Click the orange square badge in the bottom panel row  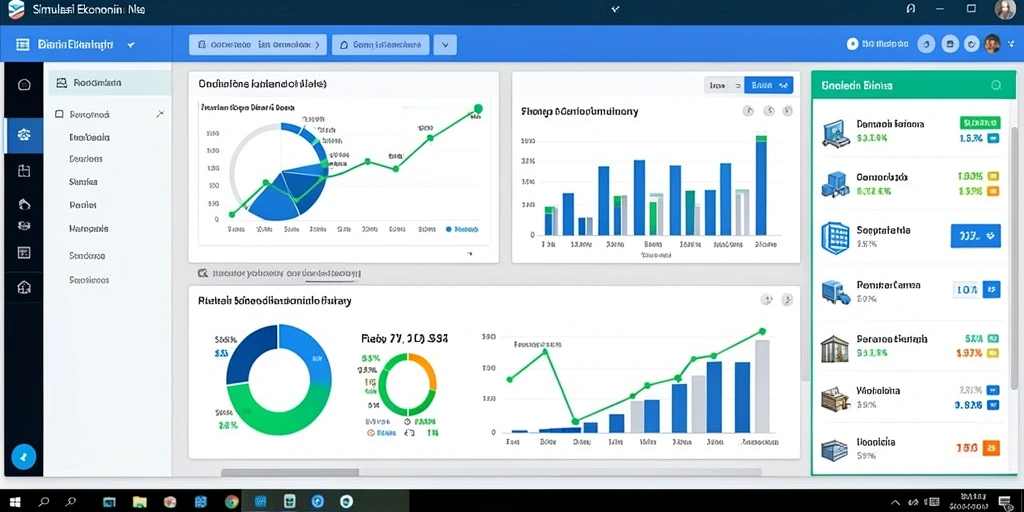click(x=991, y=448)
